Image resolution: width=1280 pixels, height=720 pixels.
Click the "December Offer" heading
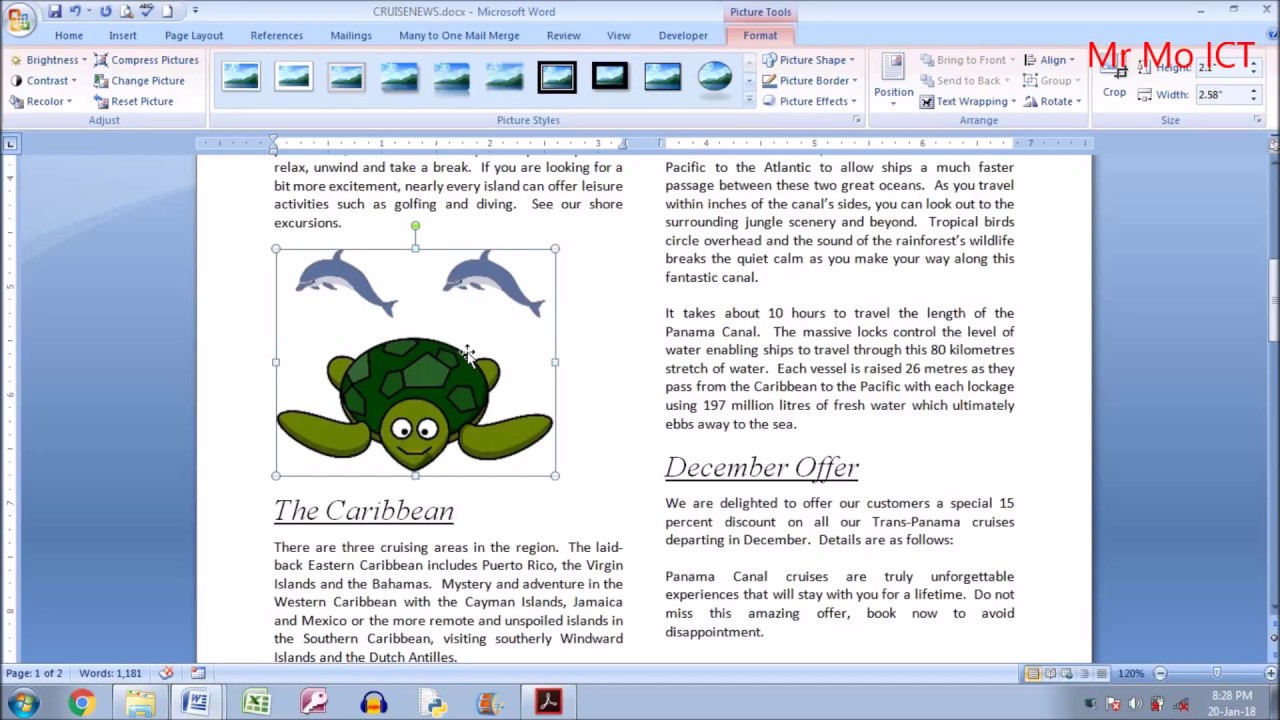click(762, 467)
